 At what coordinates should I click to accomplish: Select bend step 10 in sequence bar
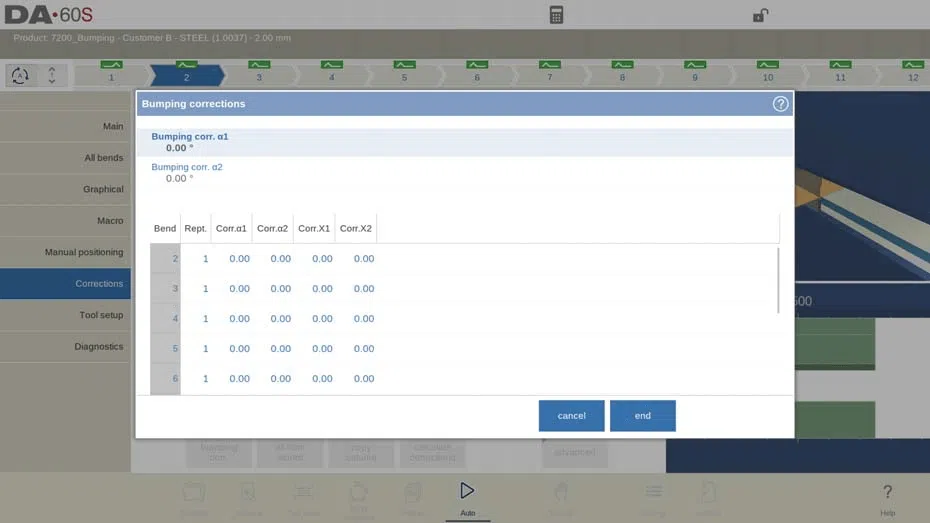tap(767, 74)
